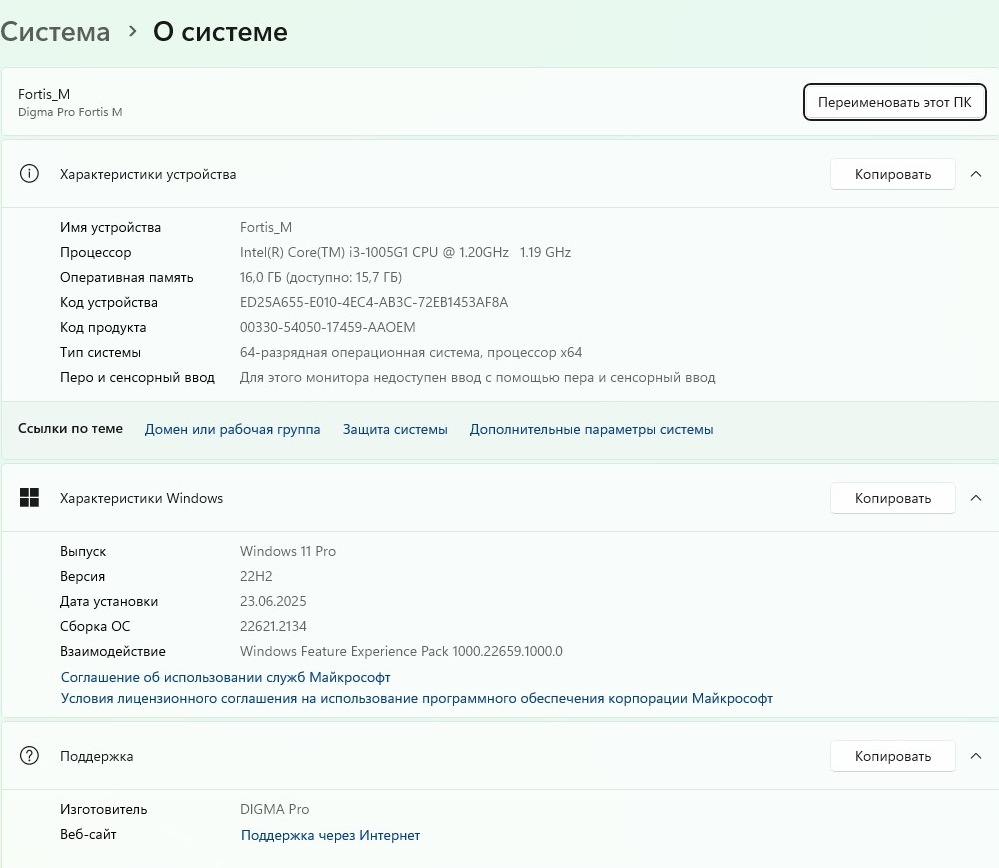Click the Windows logo icon
Viewport: 999px width, 868px height.
click(x=29, y=498)
